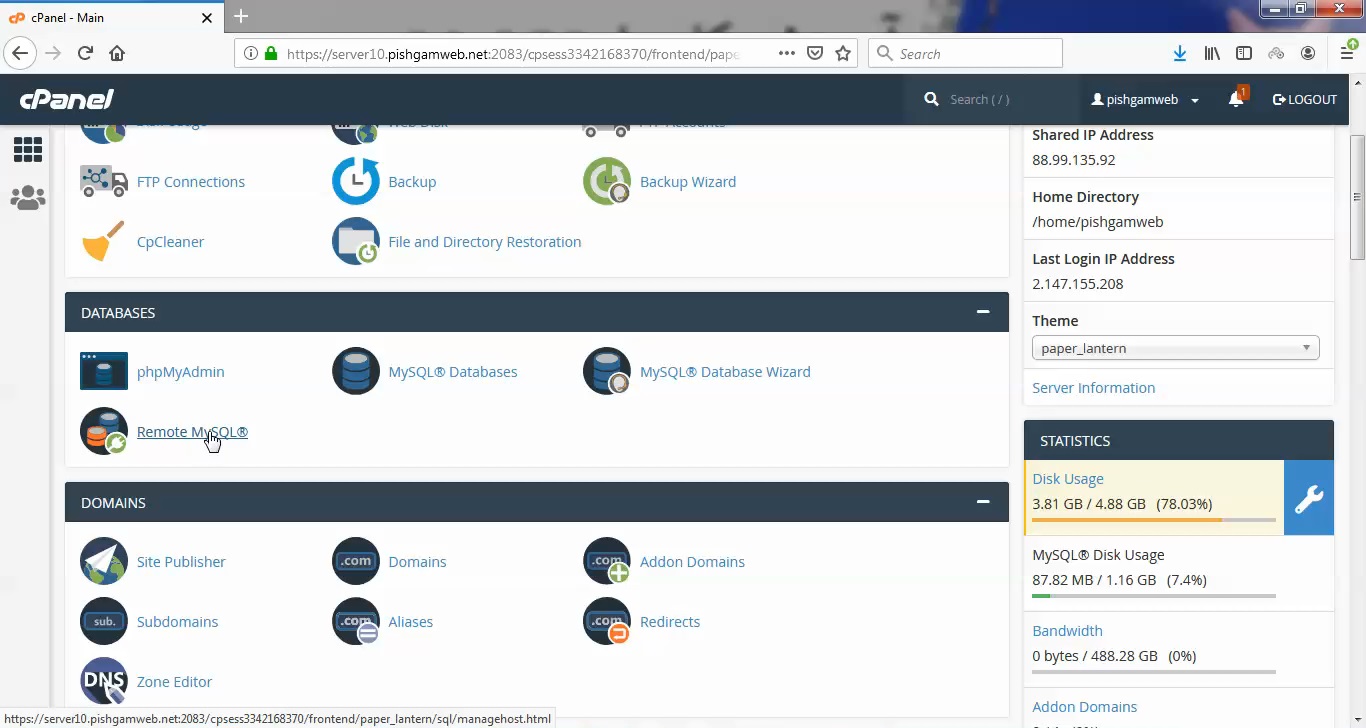Collapse the DOMAINS section
This screenshot has width=1366, height=728.
983,501
